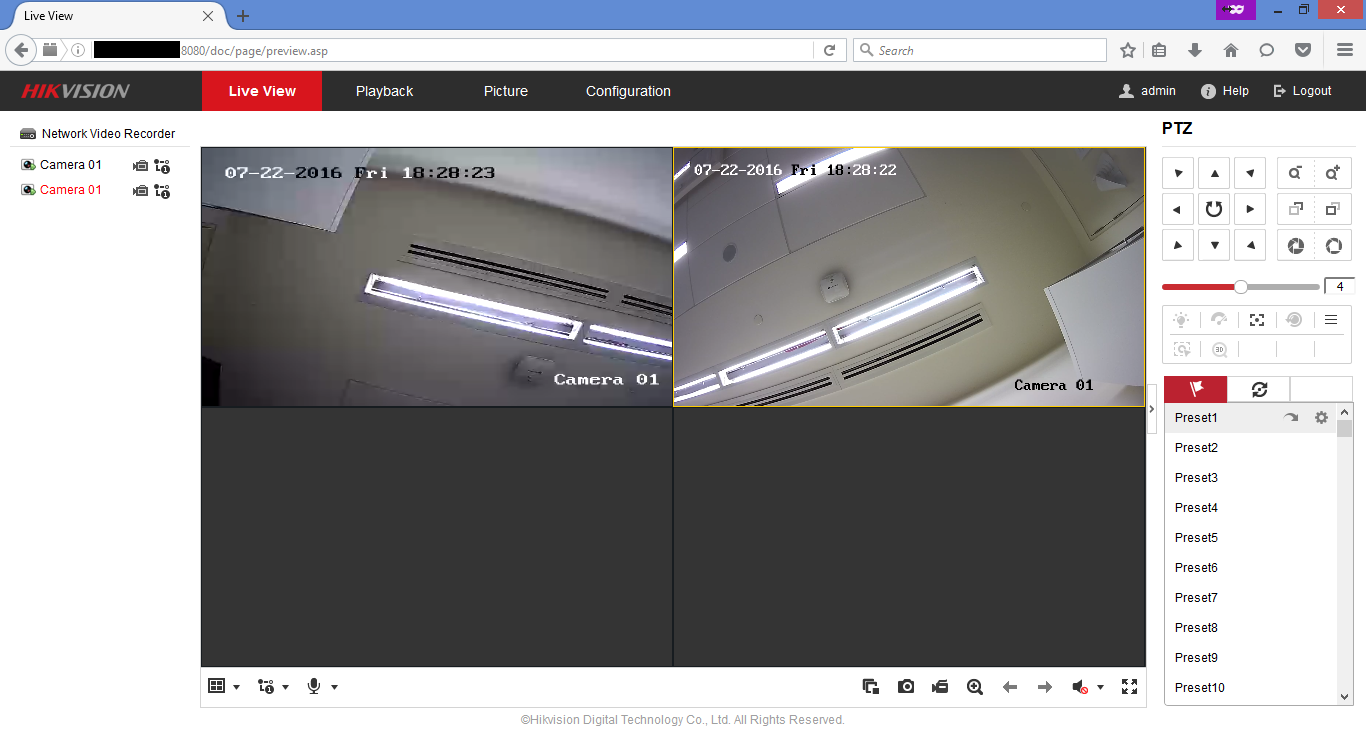Toggle recording for first Camera 01

click(x=141, y=166)
